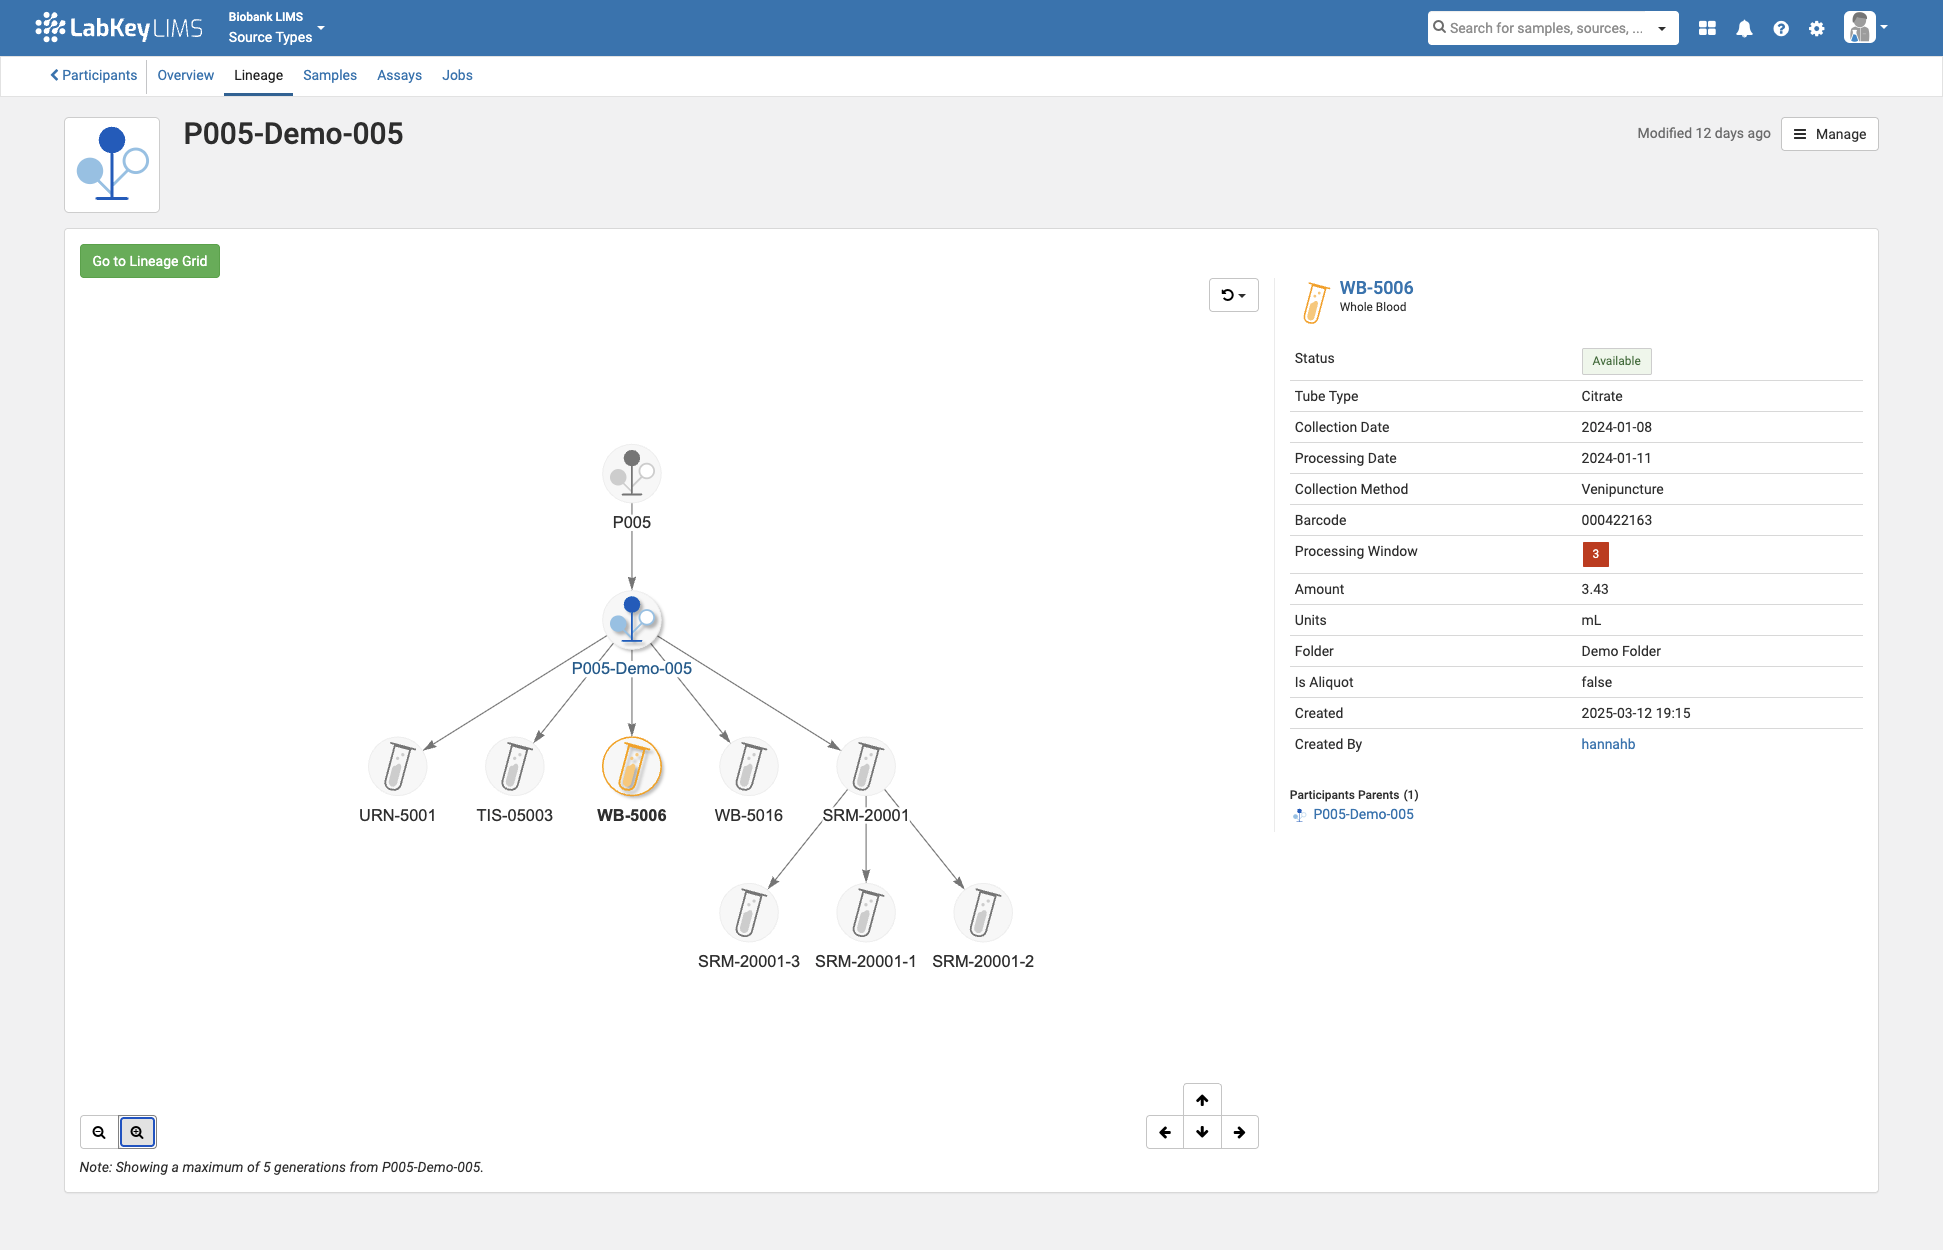The height and width of the screenshot is (1250, 1943).
Task: Click the Processing Date value 2024-01-11
Action: coord(1616,458)
